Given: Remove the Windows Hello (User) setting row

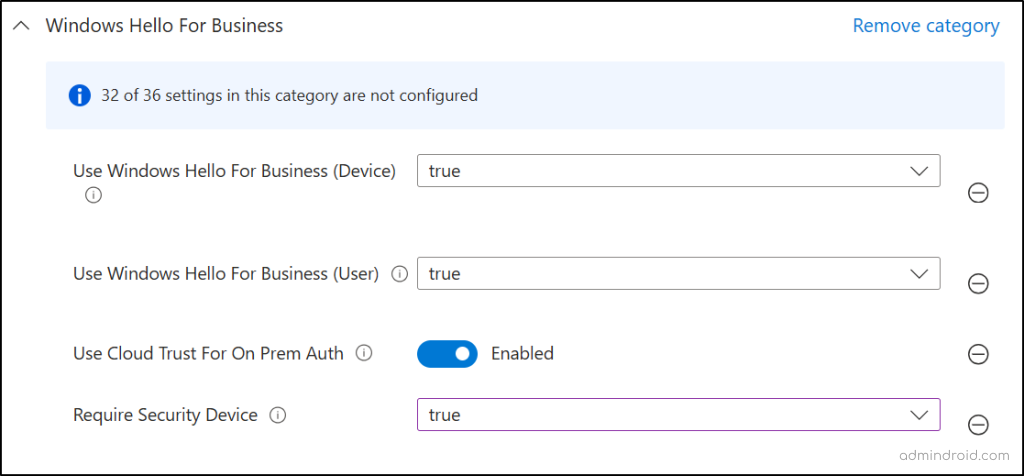Looking at the screenshot, I should coord(978,284).
